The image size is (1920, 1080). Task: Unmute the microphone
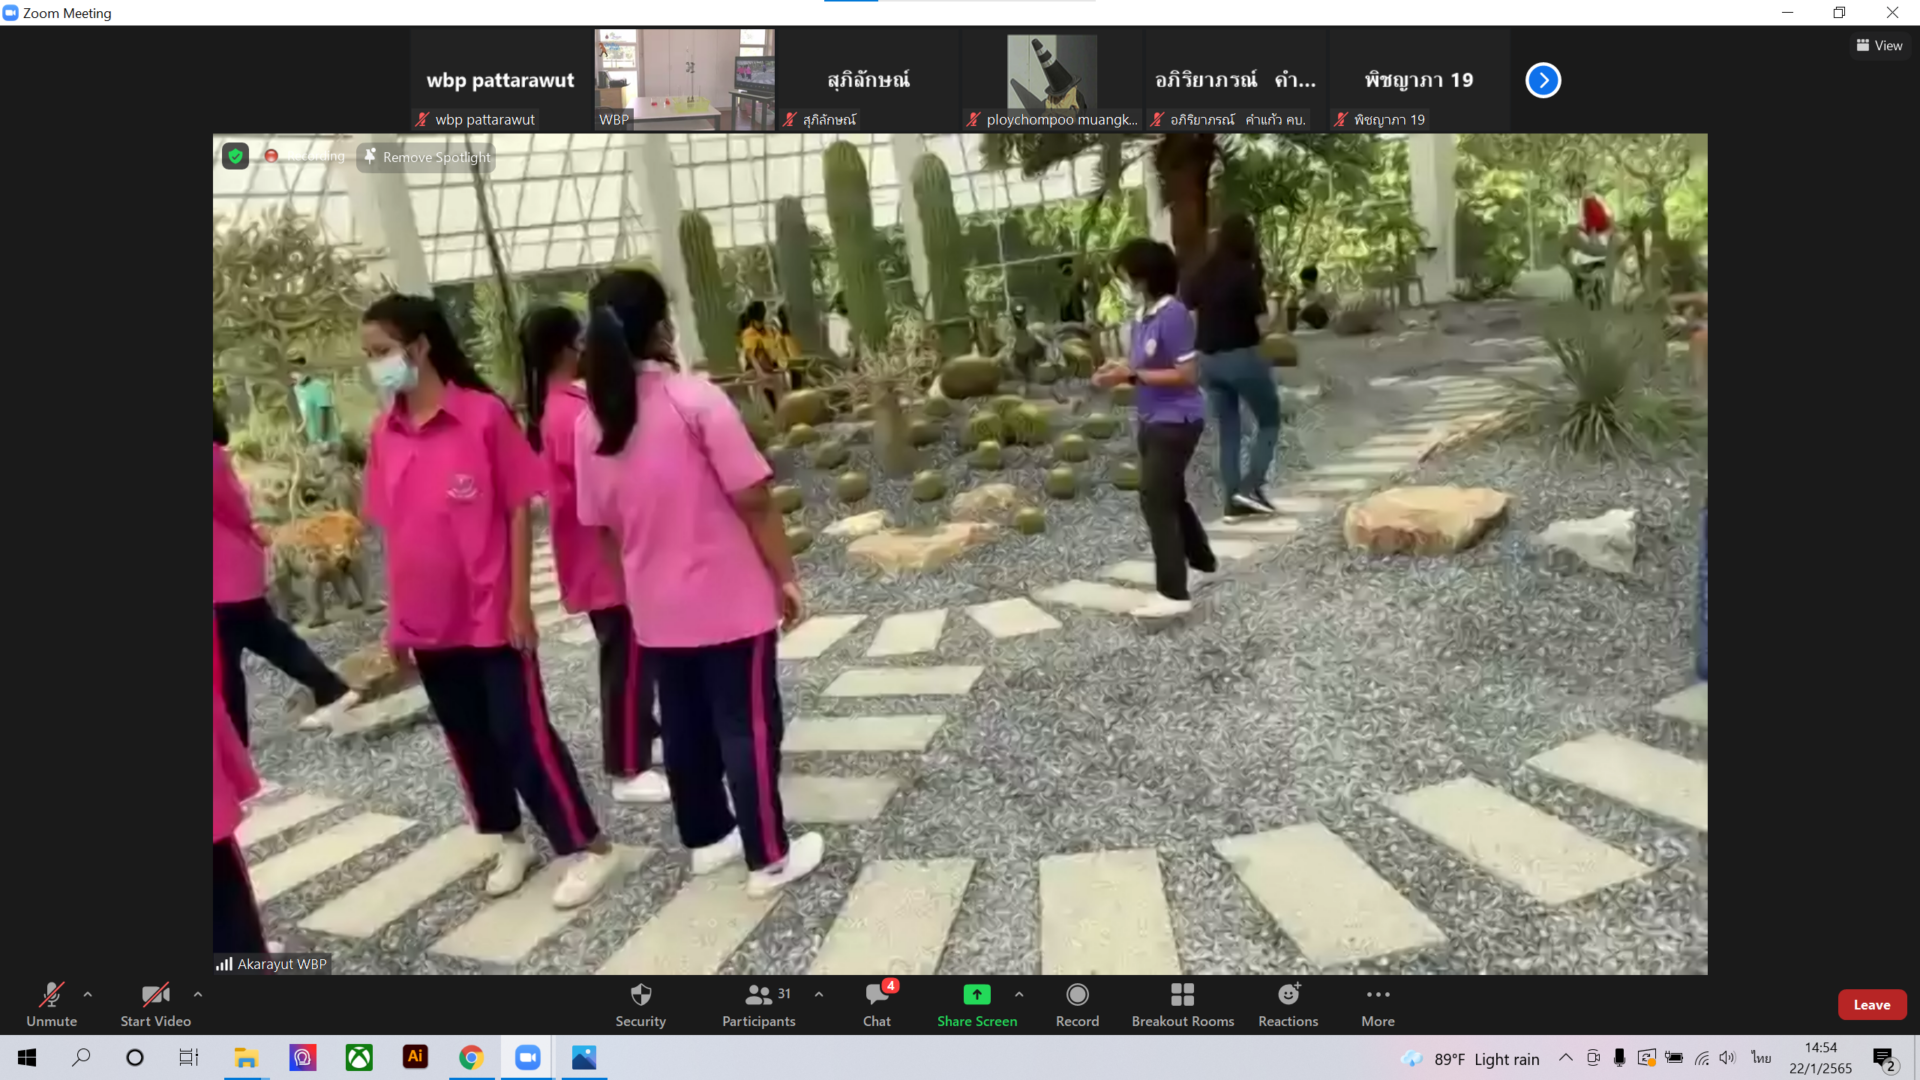coord(51,1004)
